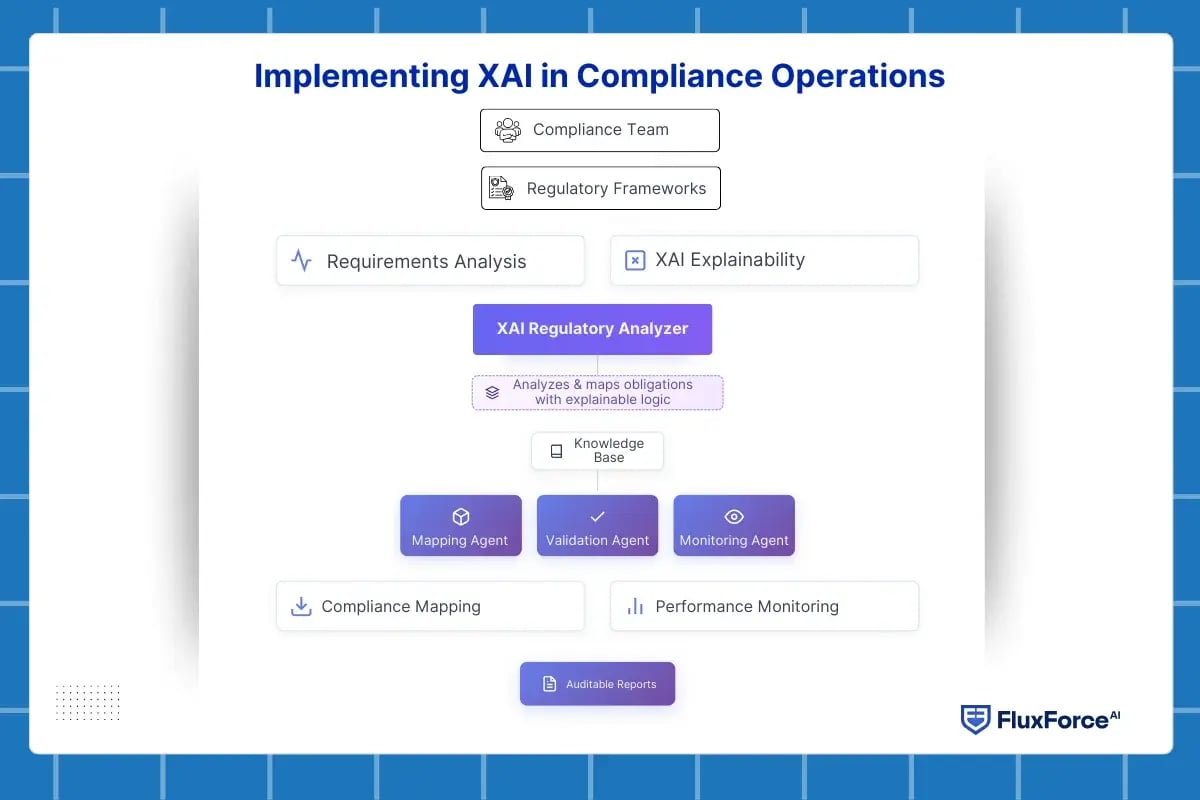Click the checkmark on Validation Agent
The width and height of the screenshot is (1200, 800).
[597, 517]
